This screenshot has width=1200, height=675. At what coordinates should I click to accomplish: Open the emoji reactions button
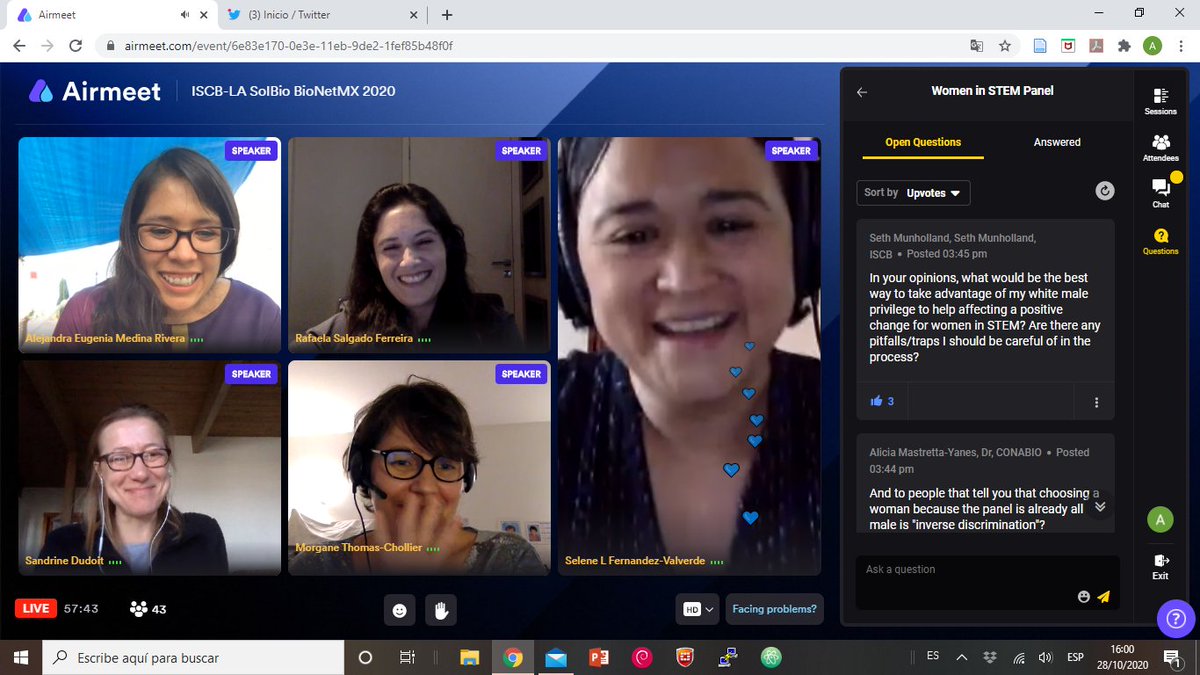(x=400, y=610)
